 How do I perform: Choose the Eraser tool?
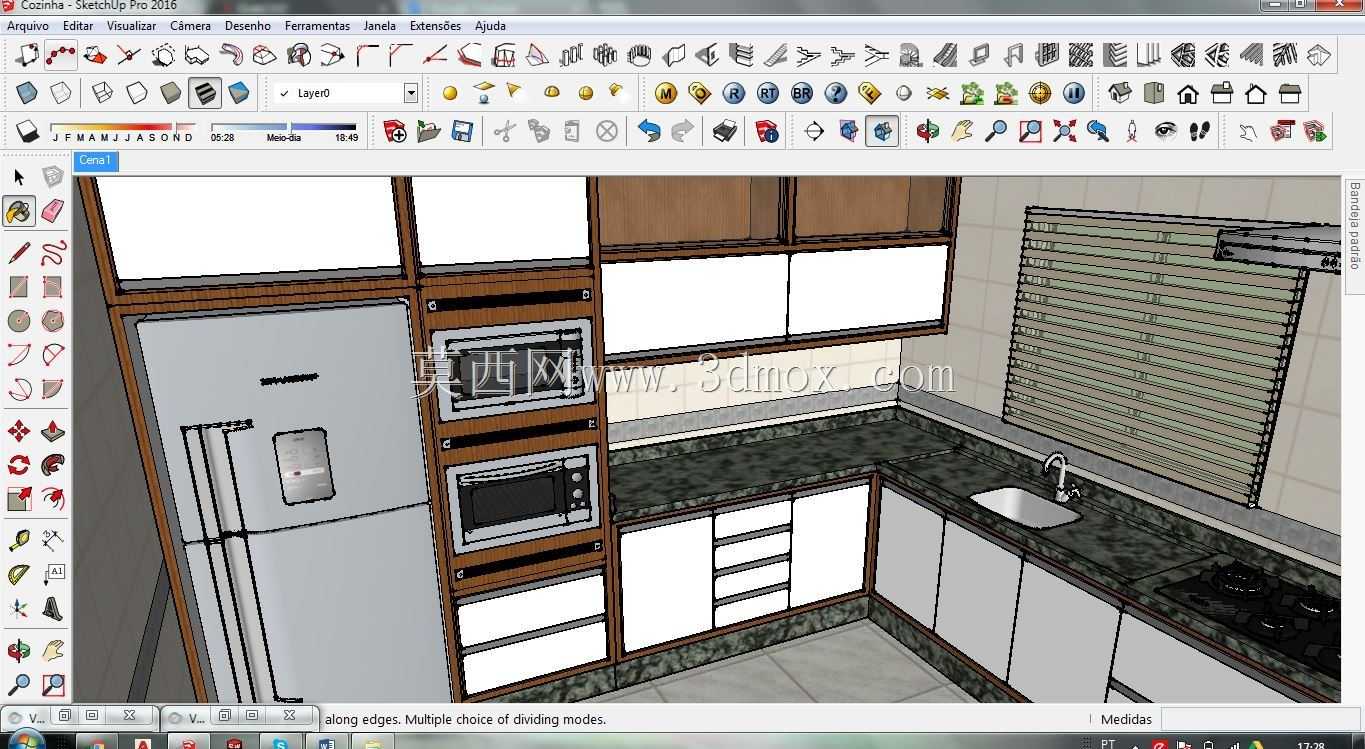point(53,211)
